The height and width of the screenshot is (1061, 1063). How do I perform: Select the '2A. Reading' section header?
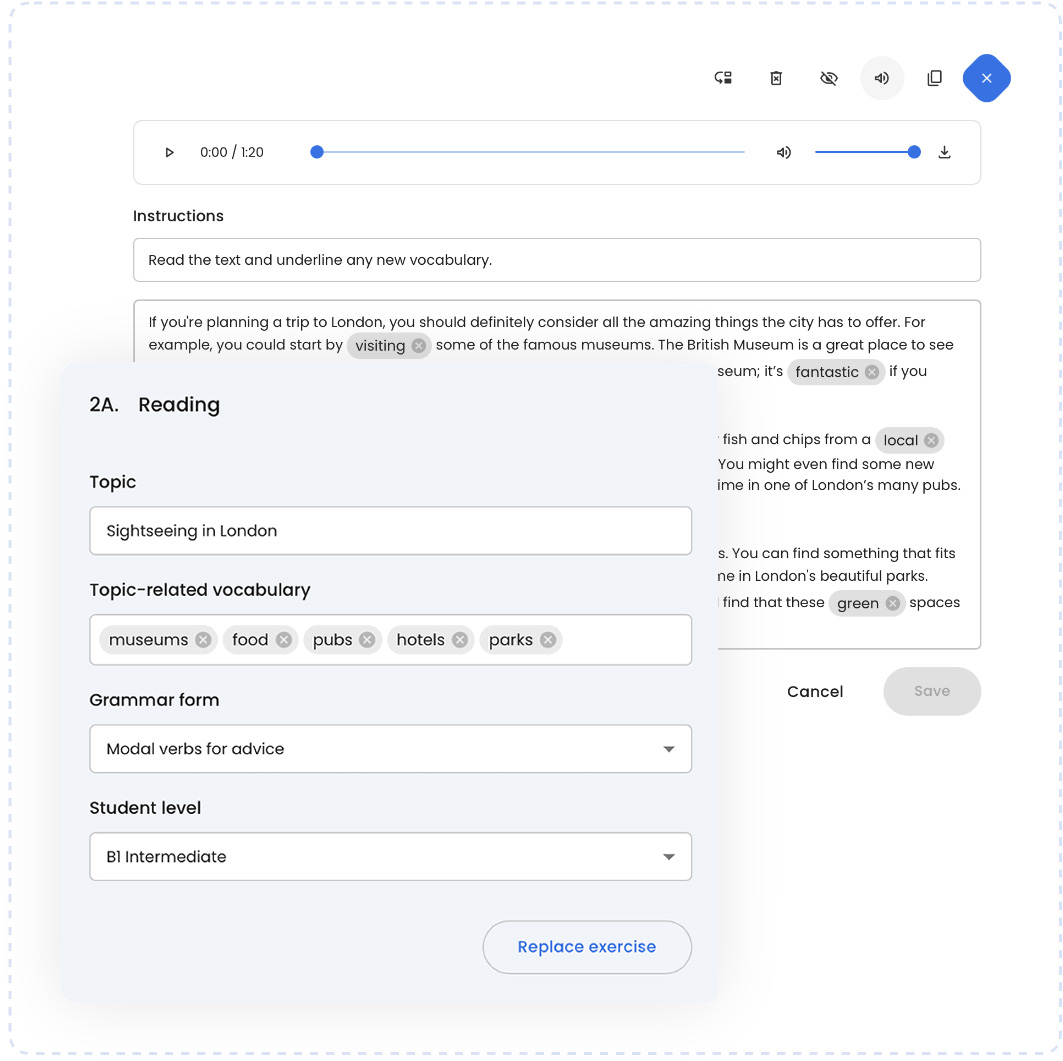152,405
